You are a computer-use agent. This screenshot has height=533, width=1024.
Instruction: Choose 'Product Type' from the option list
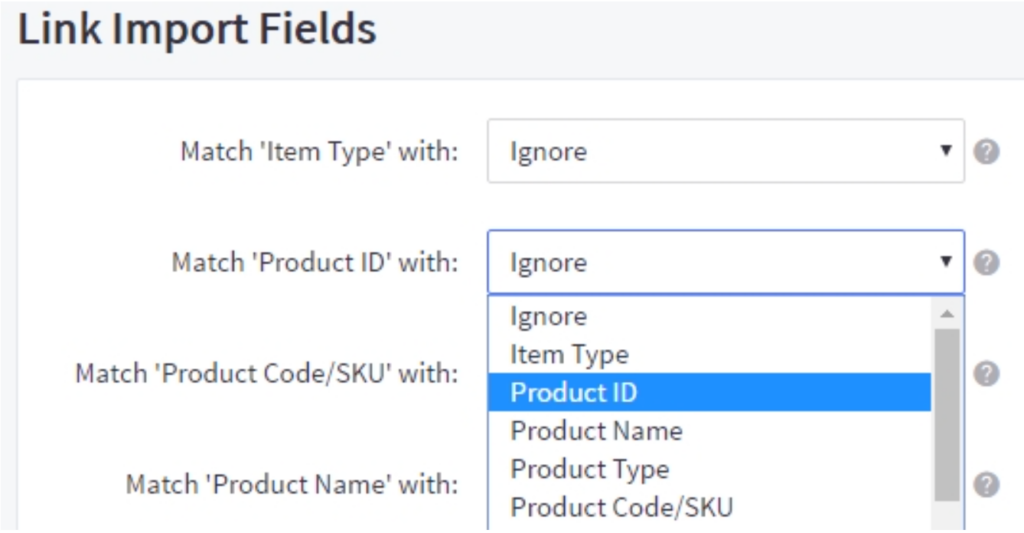[x=589, y=469]
